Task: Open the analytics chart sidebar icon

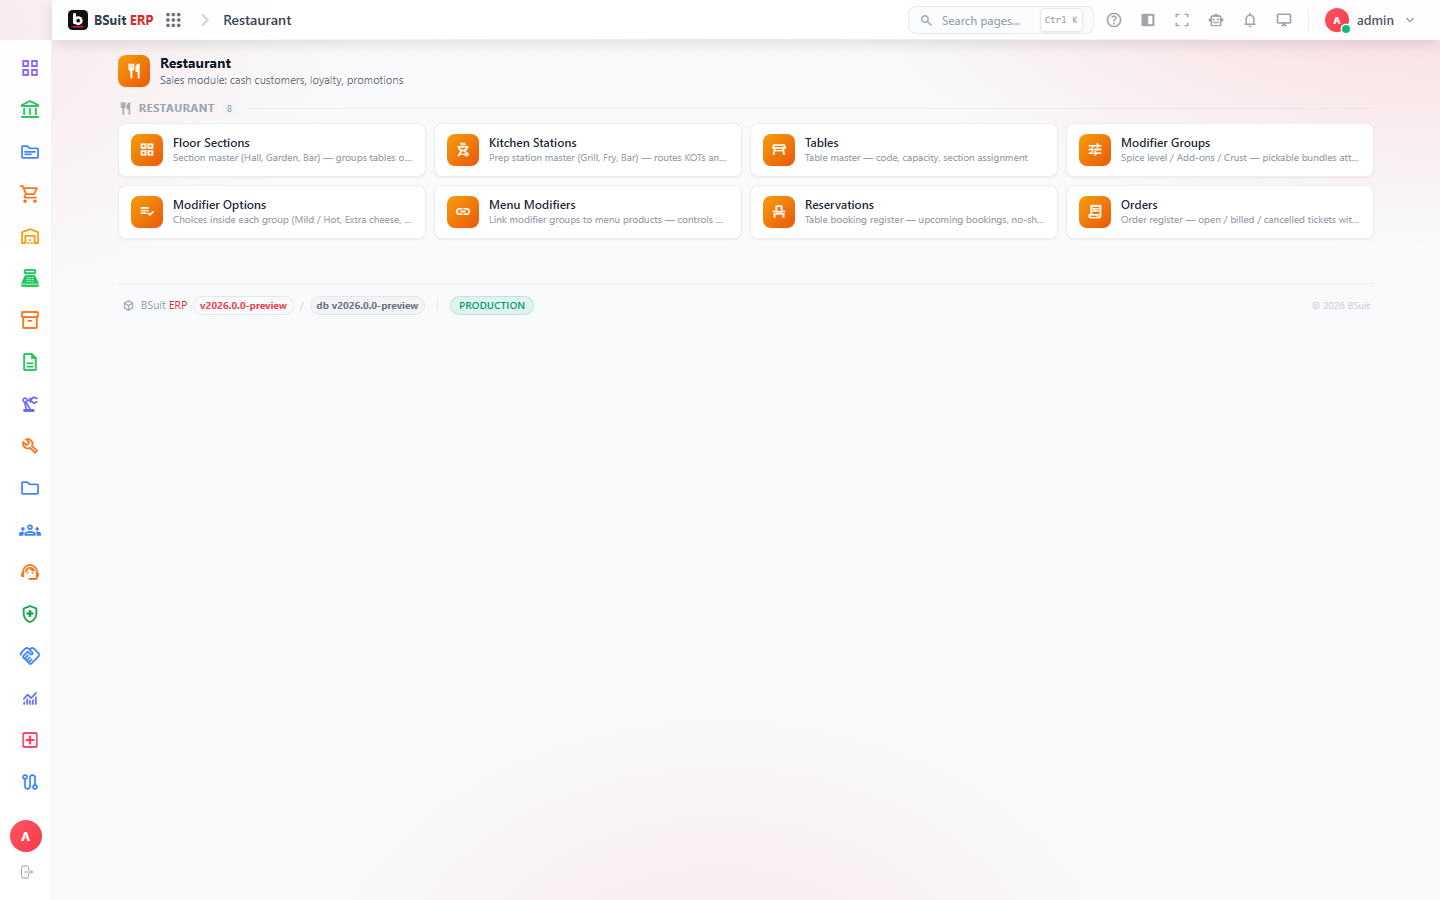Action: click(30, 698)
